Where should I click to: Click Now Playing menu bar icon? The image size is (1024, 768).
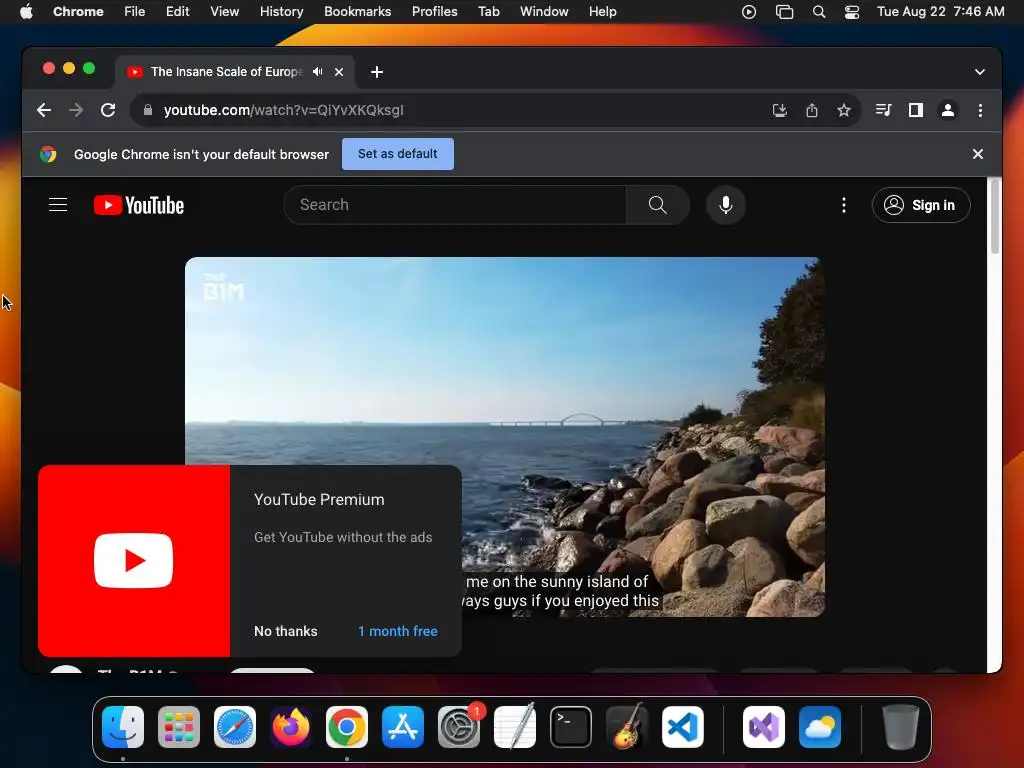(749, 12)
